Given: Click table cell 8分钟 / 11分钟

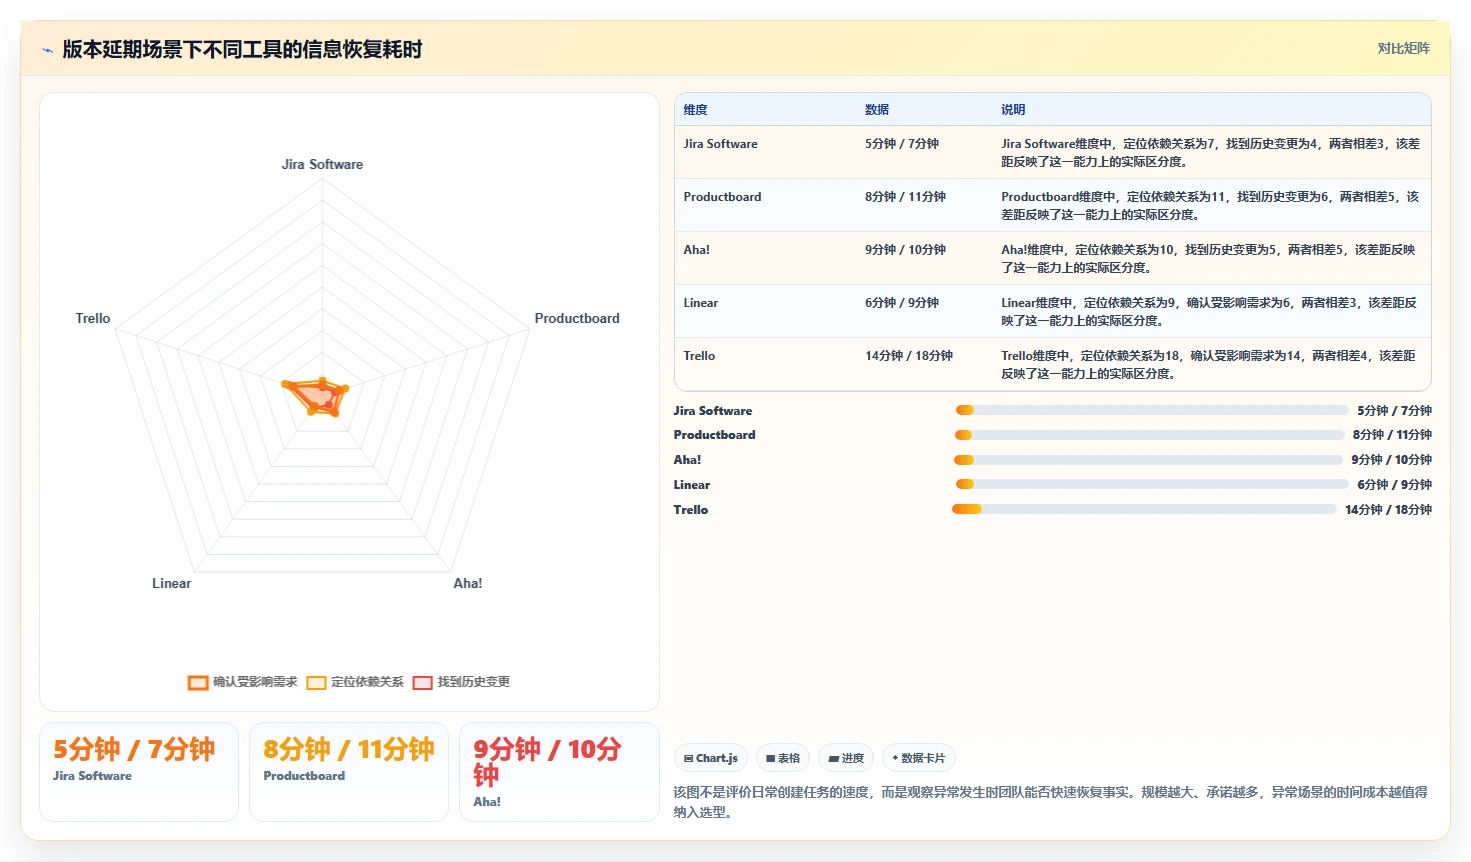Looking at the screenshot, I should pyautogui.click(x=905, y=197).
